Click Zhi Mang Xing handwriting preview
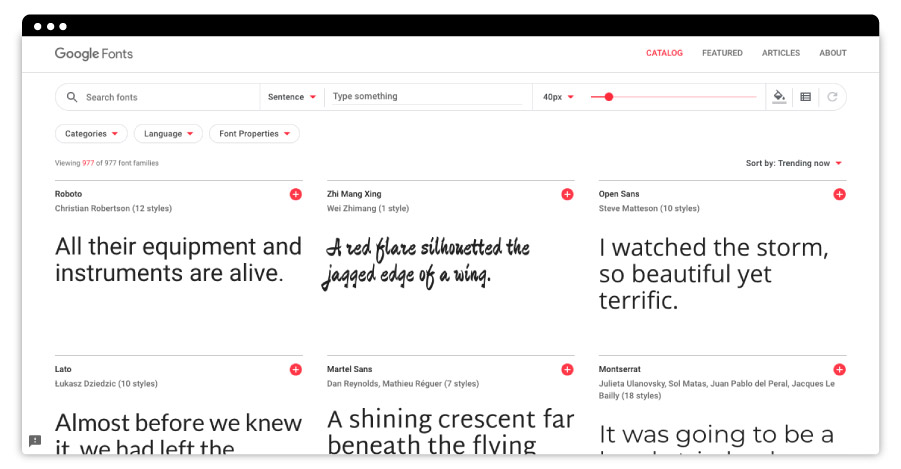901x469 pixels. coord(425,262)
